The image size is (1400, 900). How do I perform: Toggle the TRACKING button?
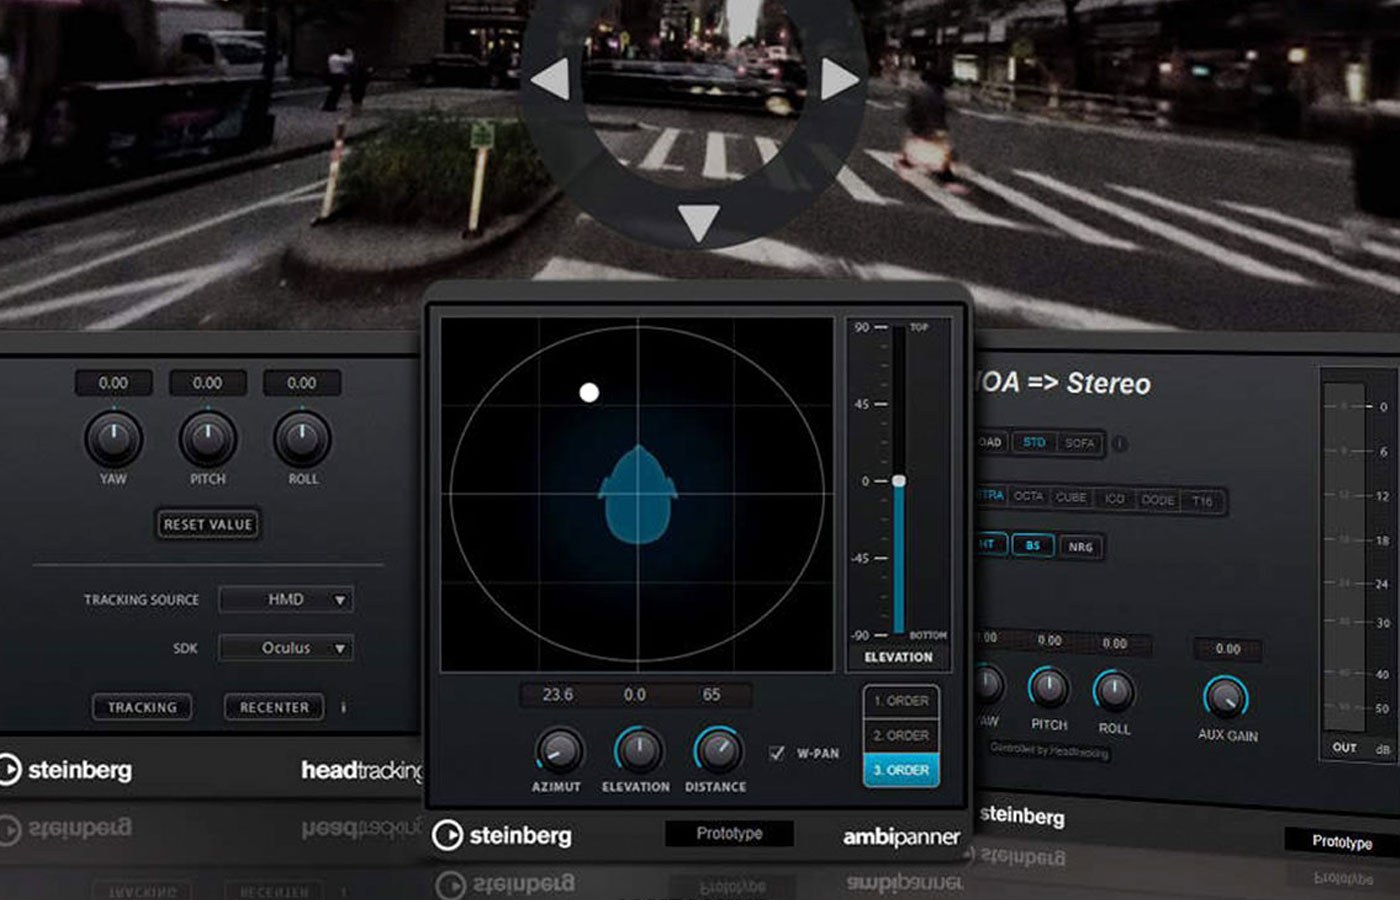click(142, 707)
